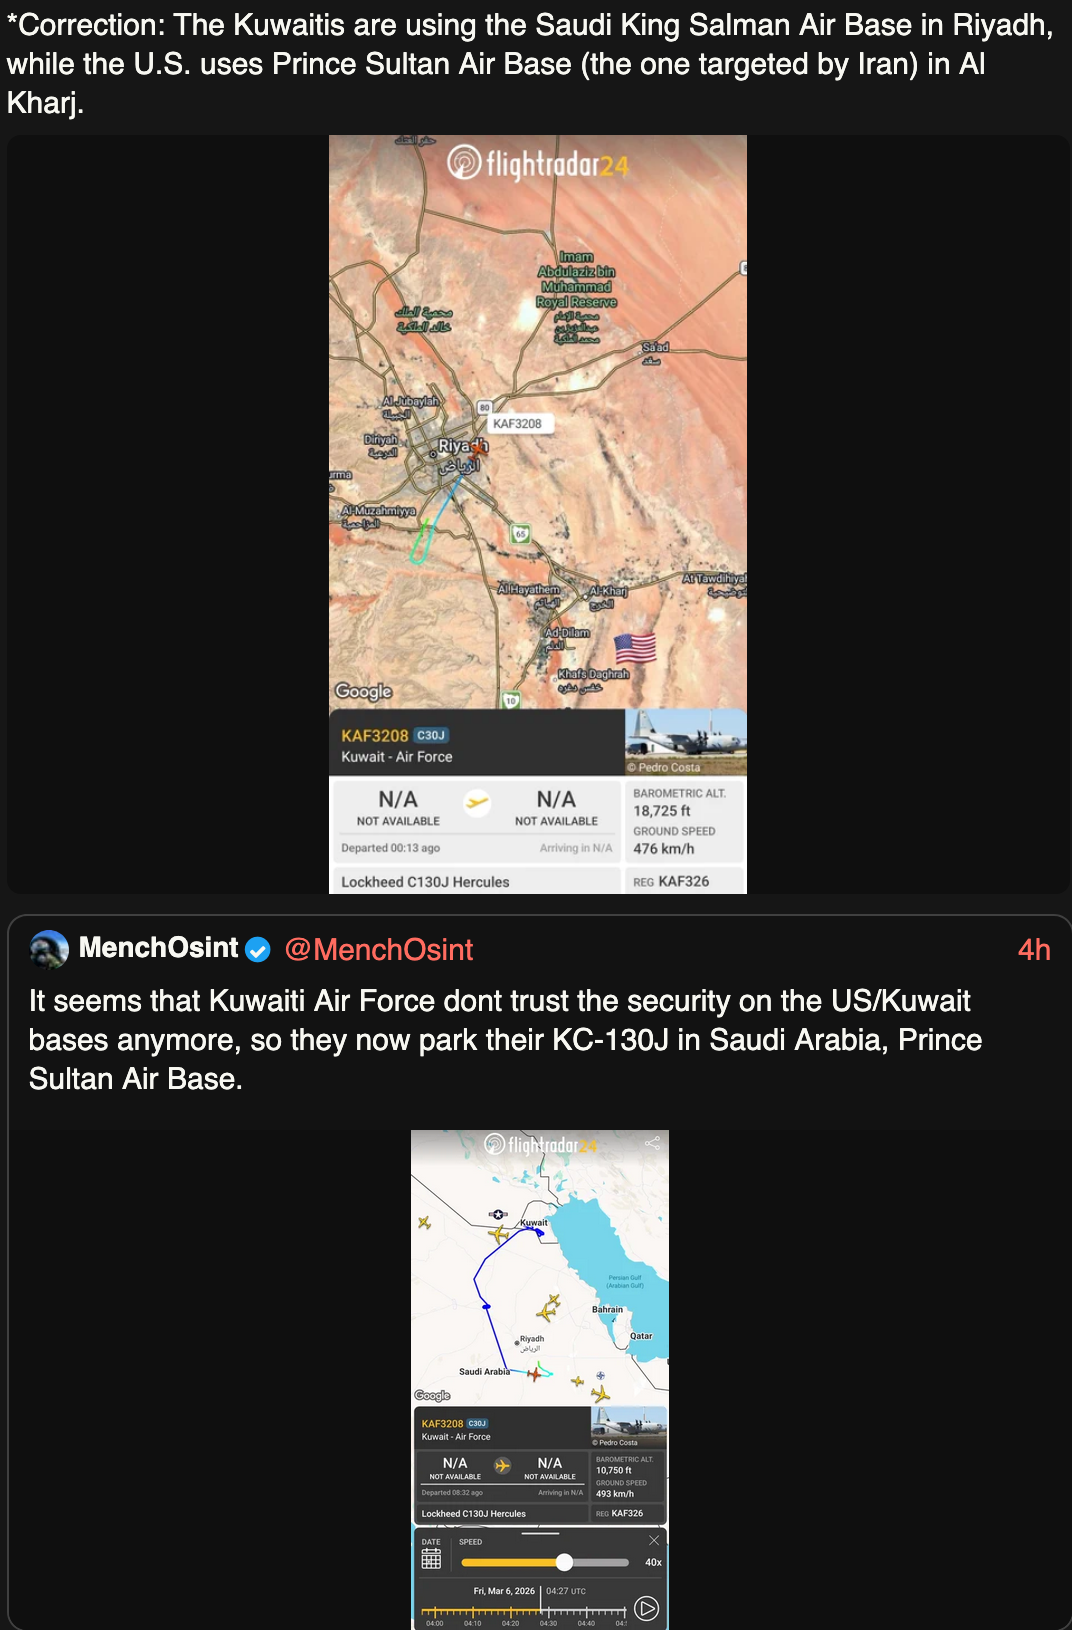Open the Pedro Costa aircraft photo below the satellite map
Image resolution: width=1072 pixels, height=1630 pixels.
pos(685,741)
